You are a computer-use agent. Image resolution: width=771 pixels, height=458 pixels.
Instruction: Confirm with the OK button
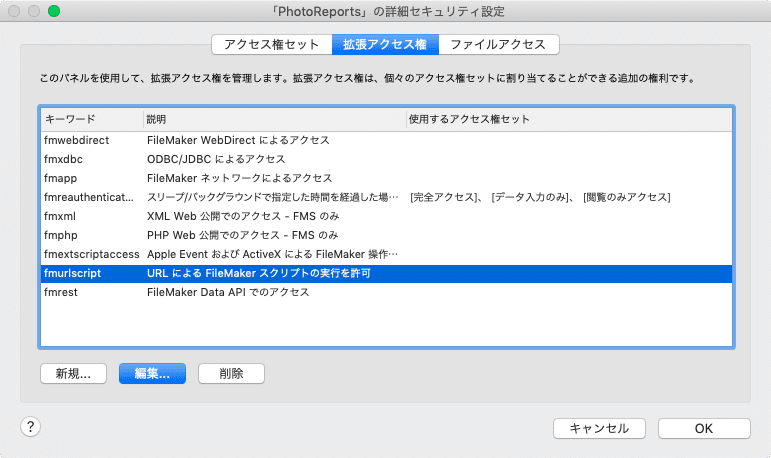[x=704, y=428]
